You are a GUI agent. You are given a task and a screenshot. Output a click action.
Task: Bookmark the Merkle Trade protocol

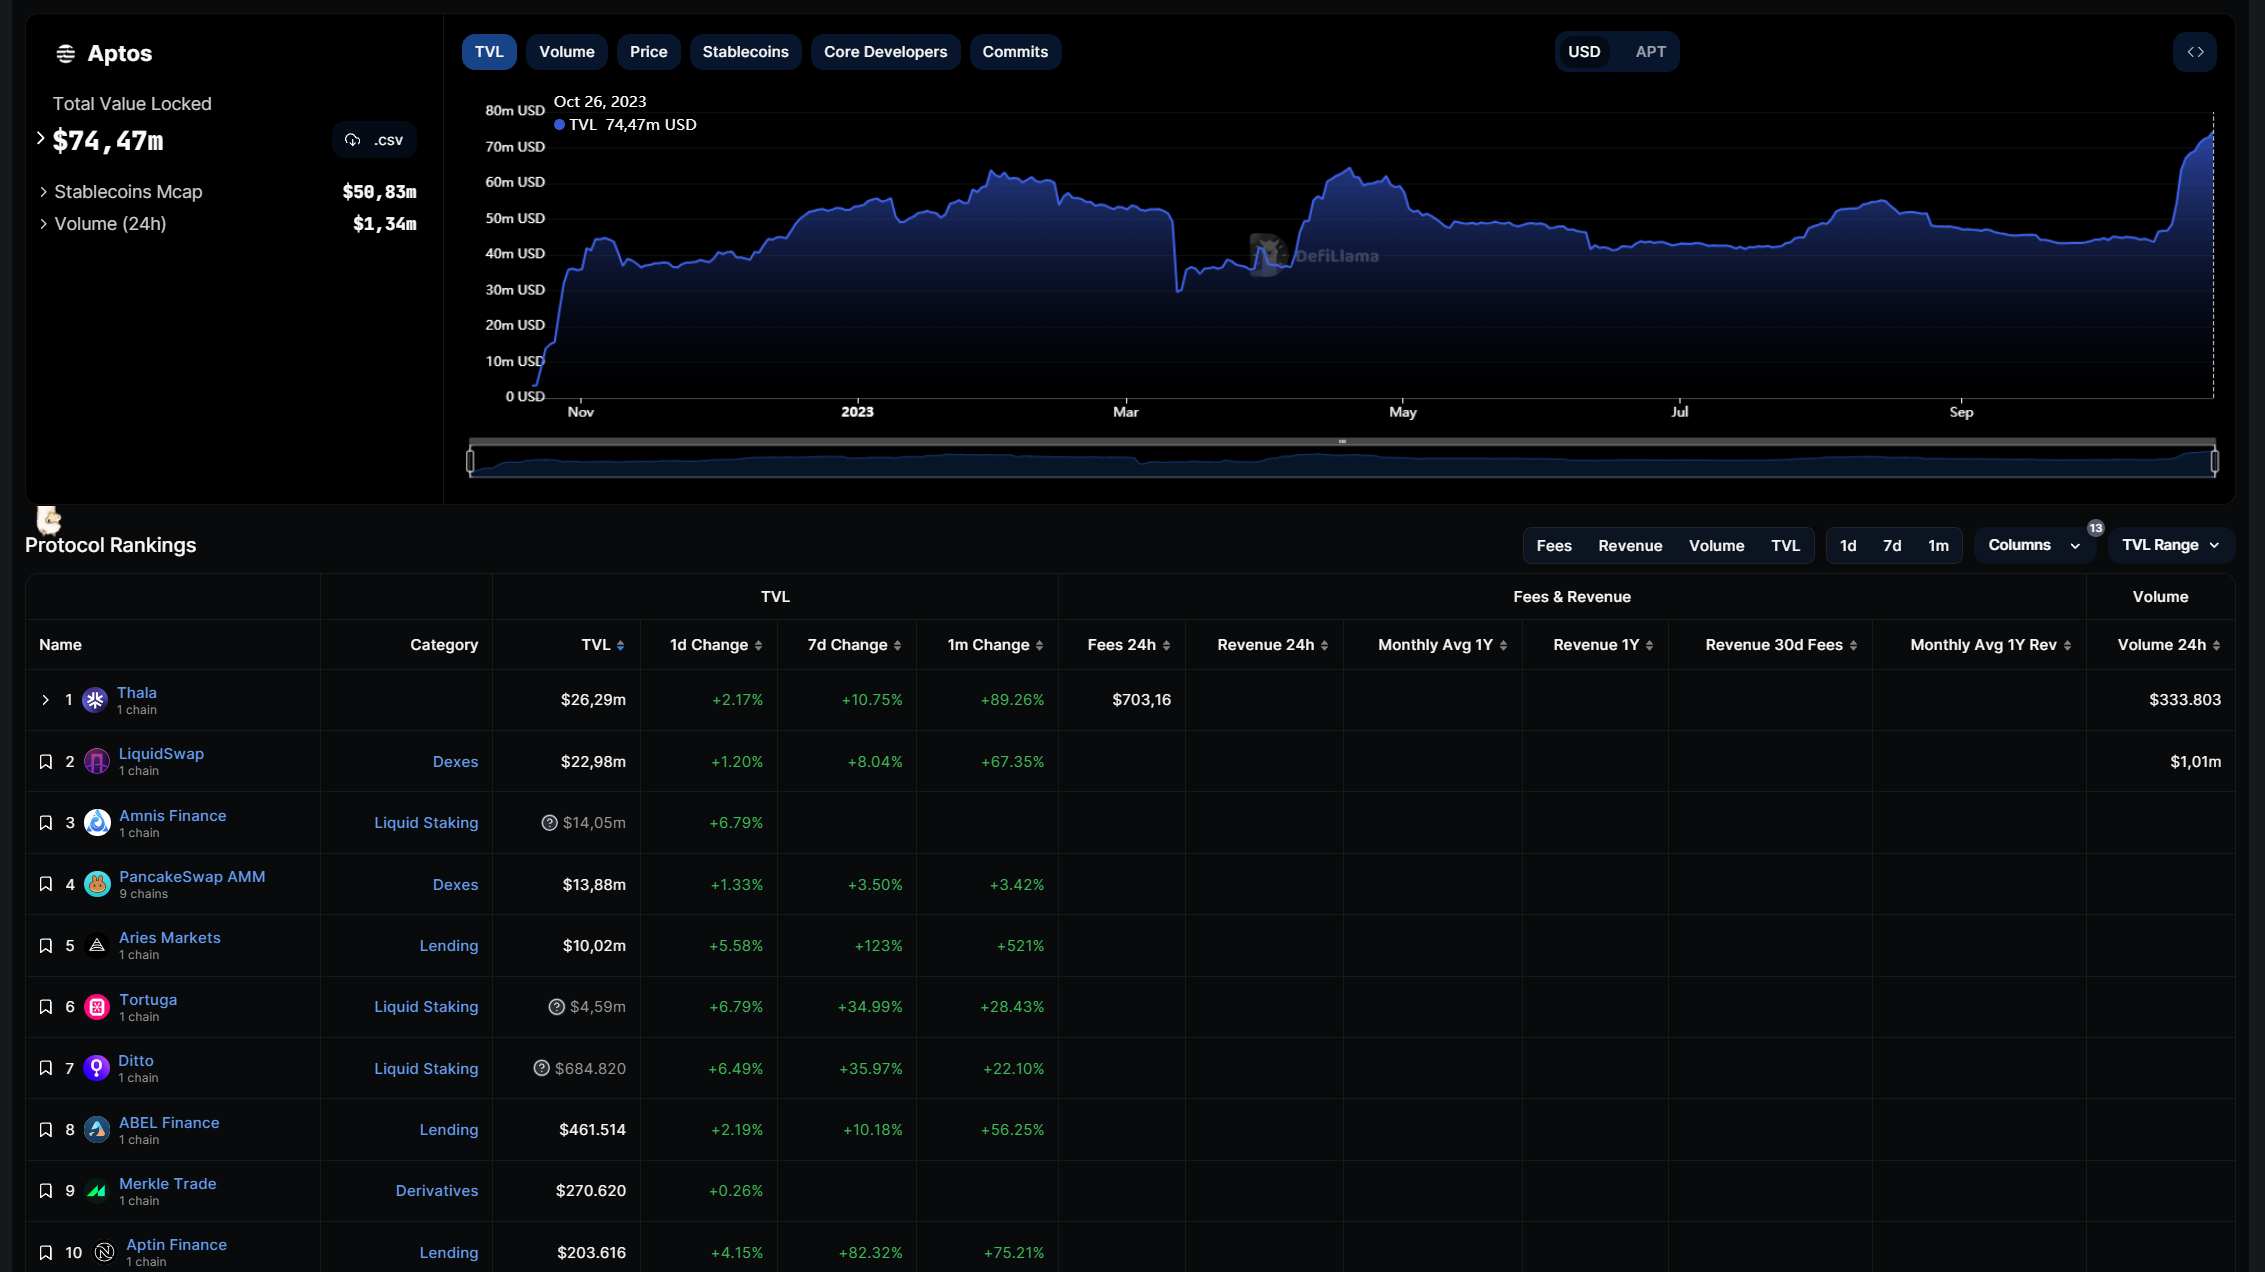click(46, 1191)
